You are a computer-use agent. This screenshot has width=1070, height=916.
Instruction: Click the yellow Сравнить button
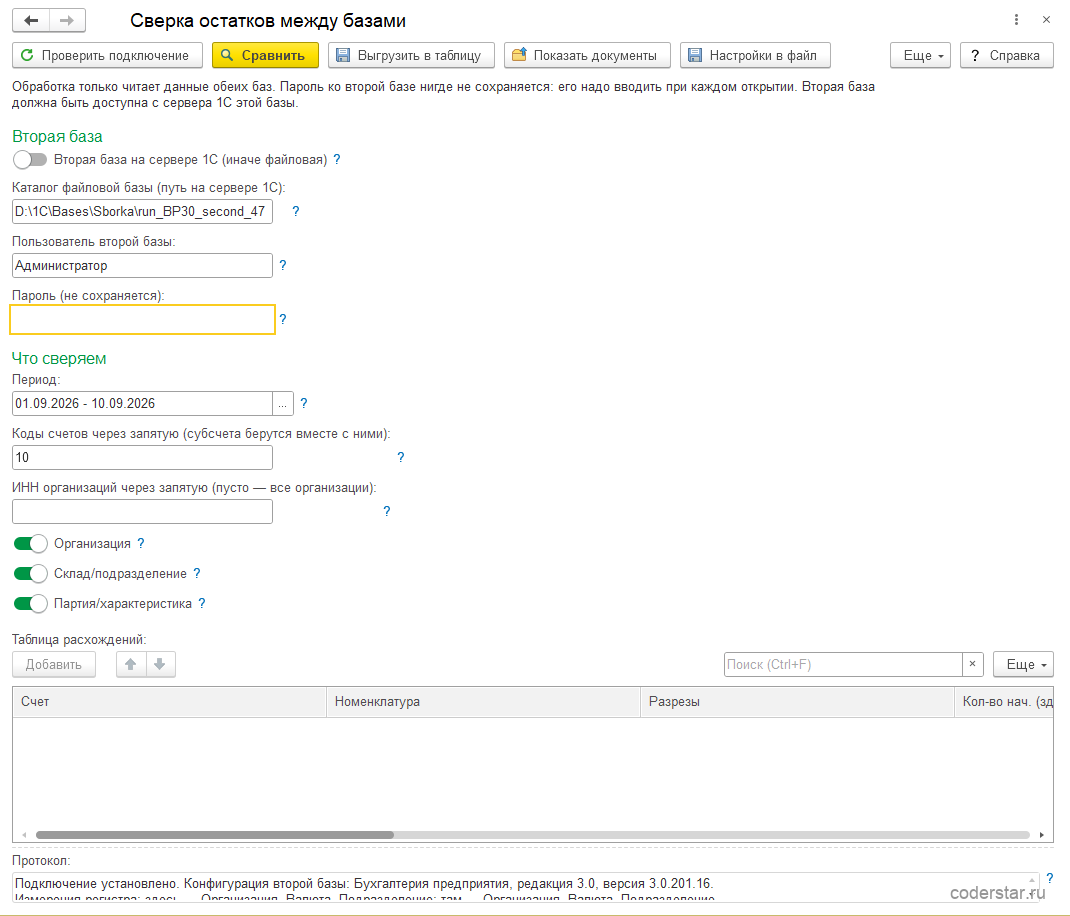pos(265,55)
